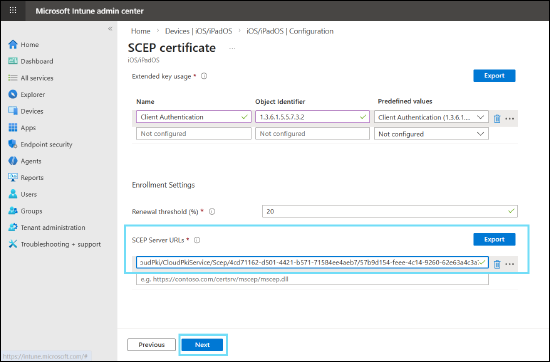Open the app launcher waffle icon
The width and height of the screenshot is (550, 362).
13,11
